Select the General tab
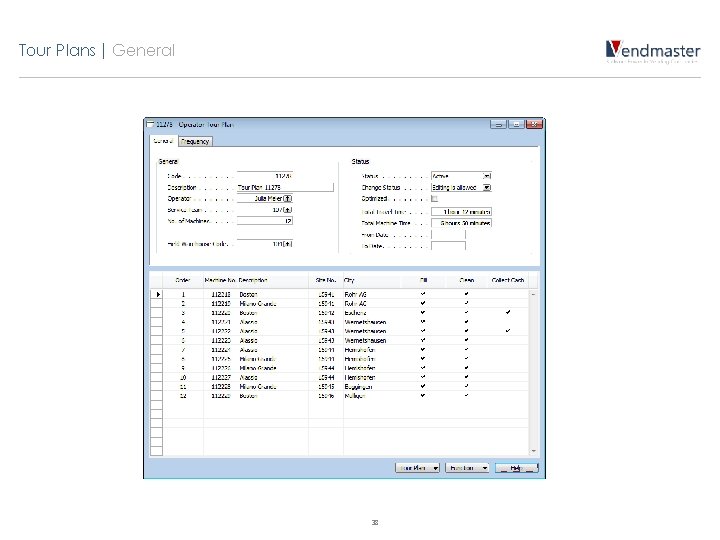The height and width of the screenshot is (540, 720). 163,141
